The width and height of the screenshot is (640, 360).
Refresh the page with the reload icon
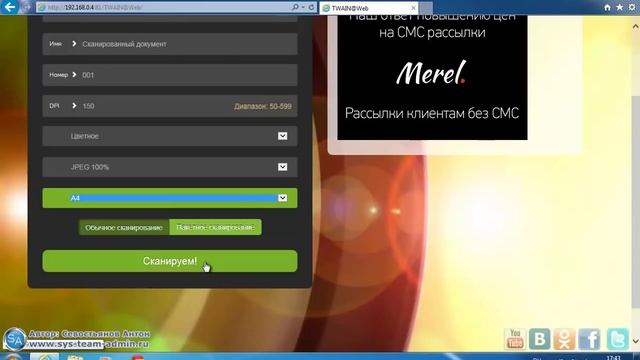point(311,7)
